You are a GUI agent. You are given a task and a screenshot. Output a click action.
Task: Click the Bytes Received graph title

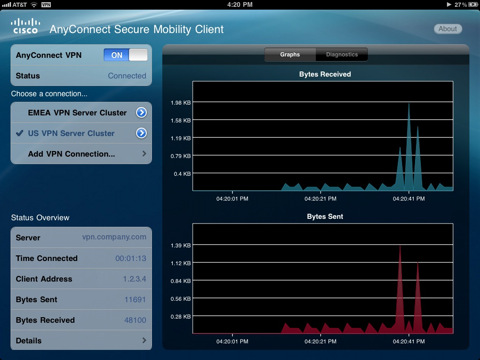325,74
